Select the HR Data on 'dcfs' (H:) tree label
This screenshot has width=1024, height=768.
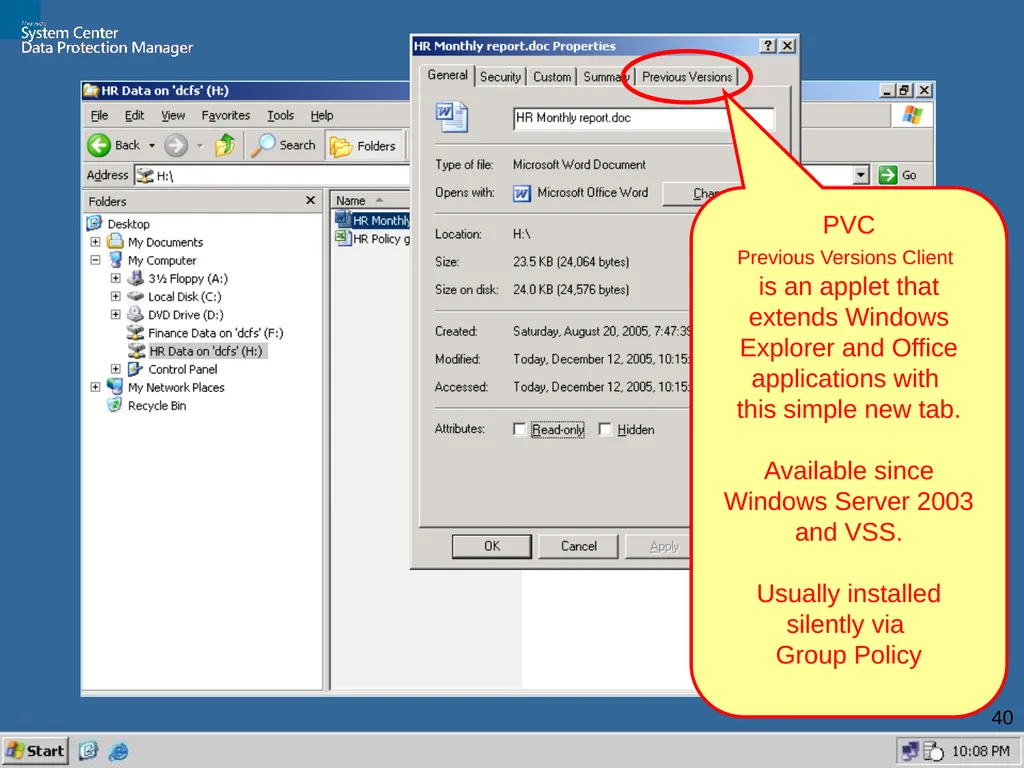[x=206, y=351]
